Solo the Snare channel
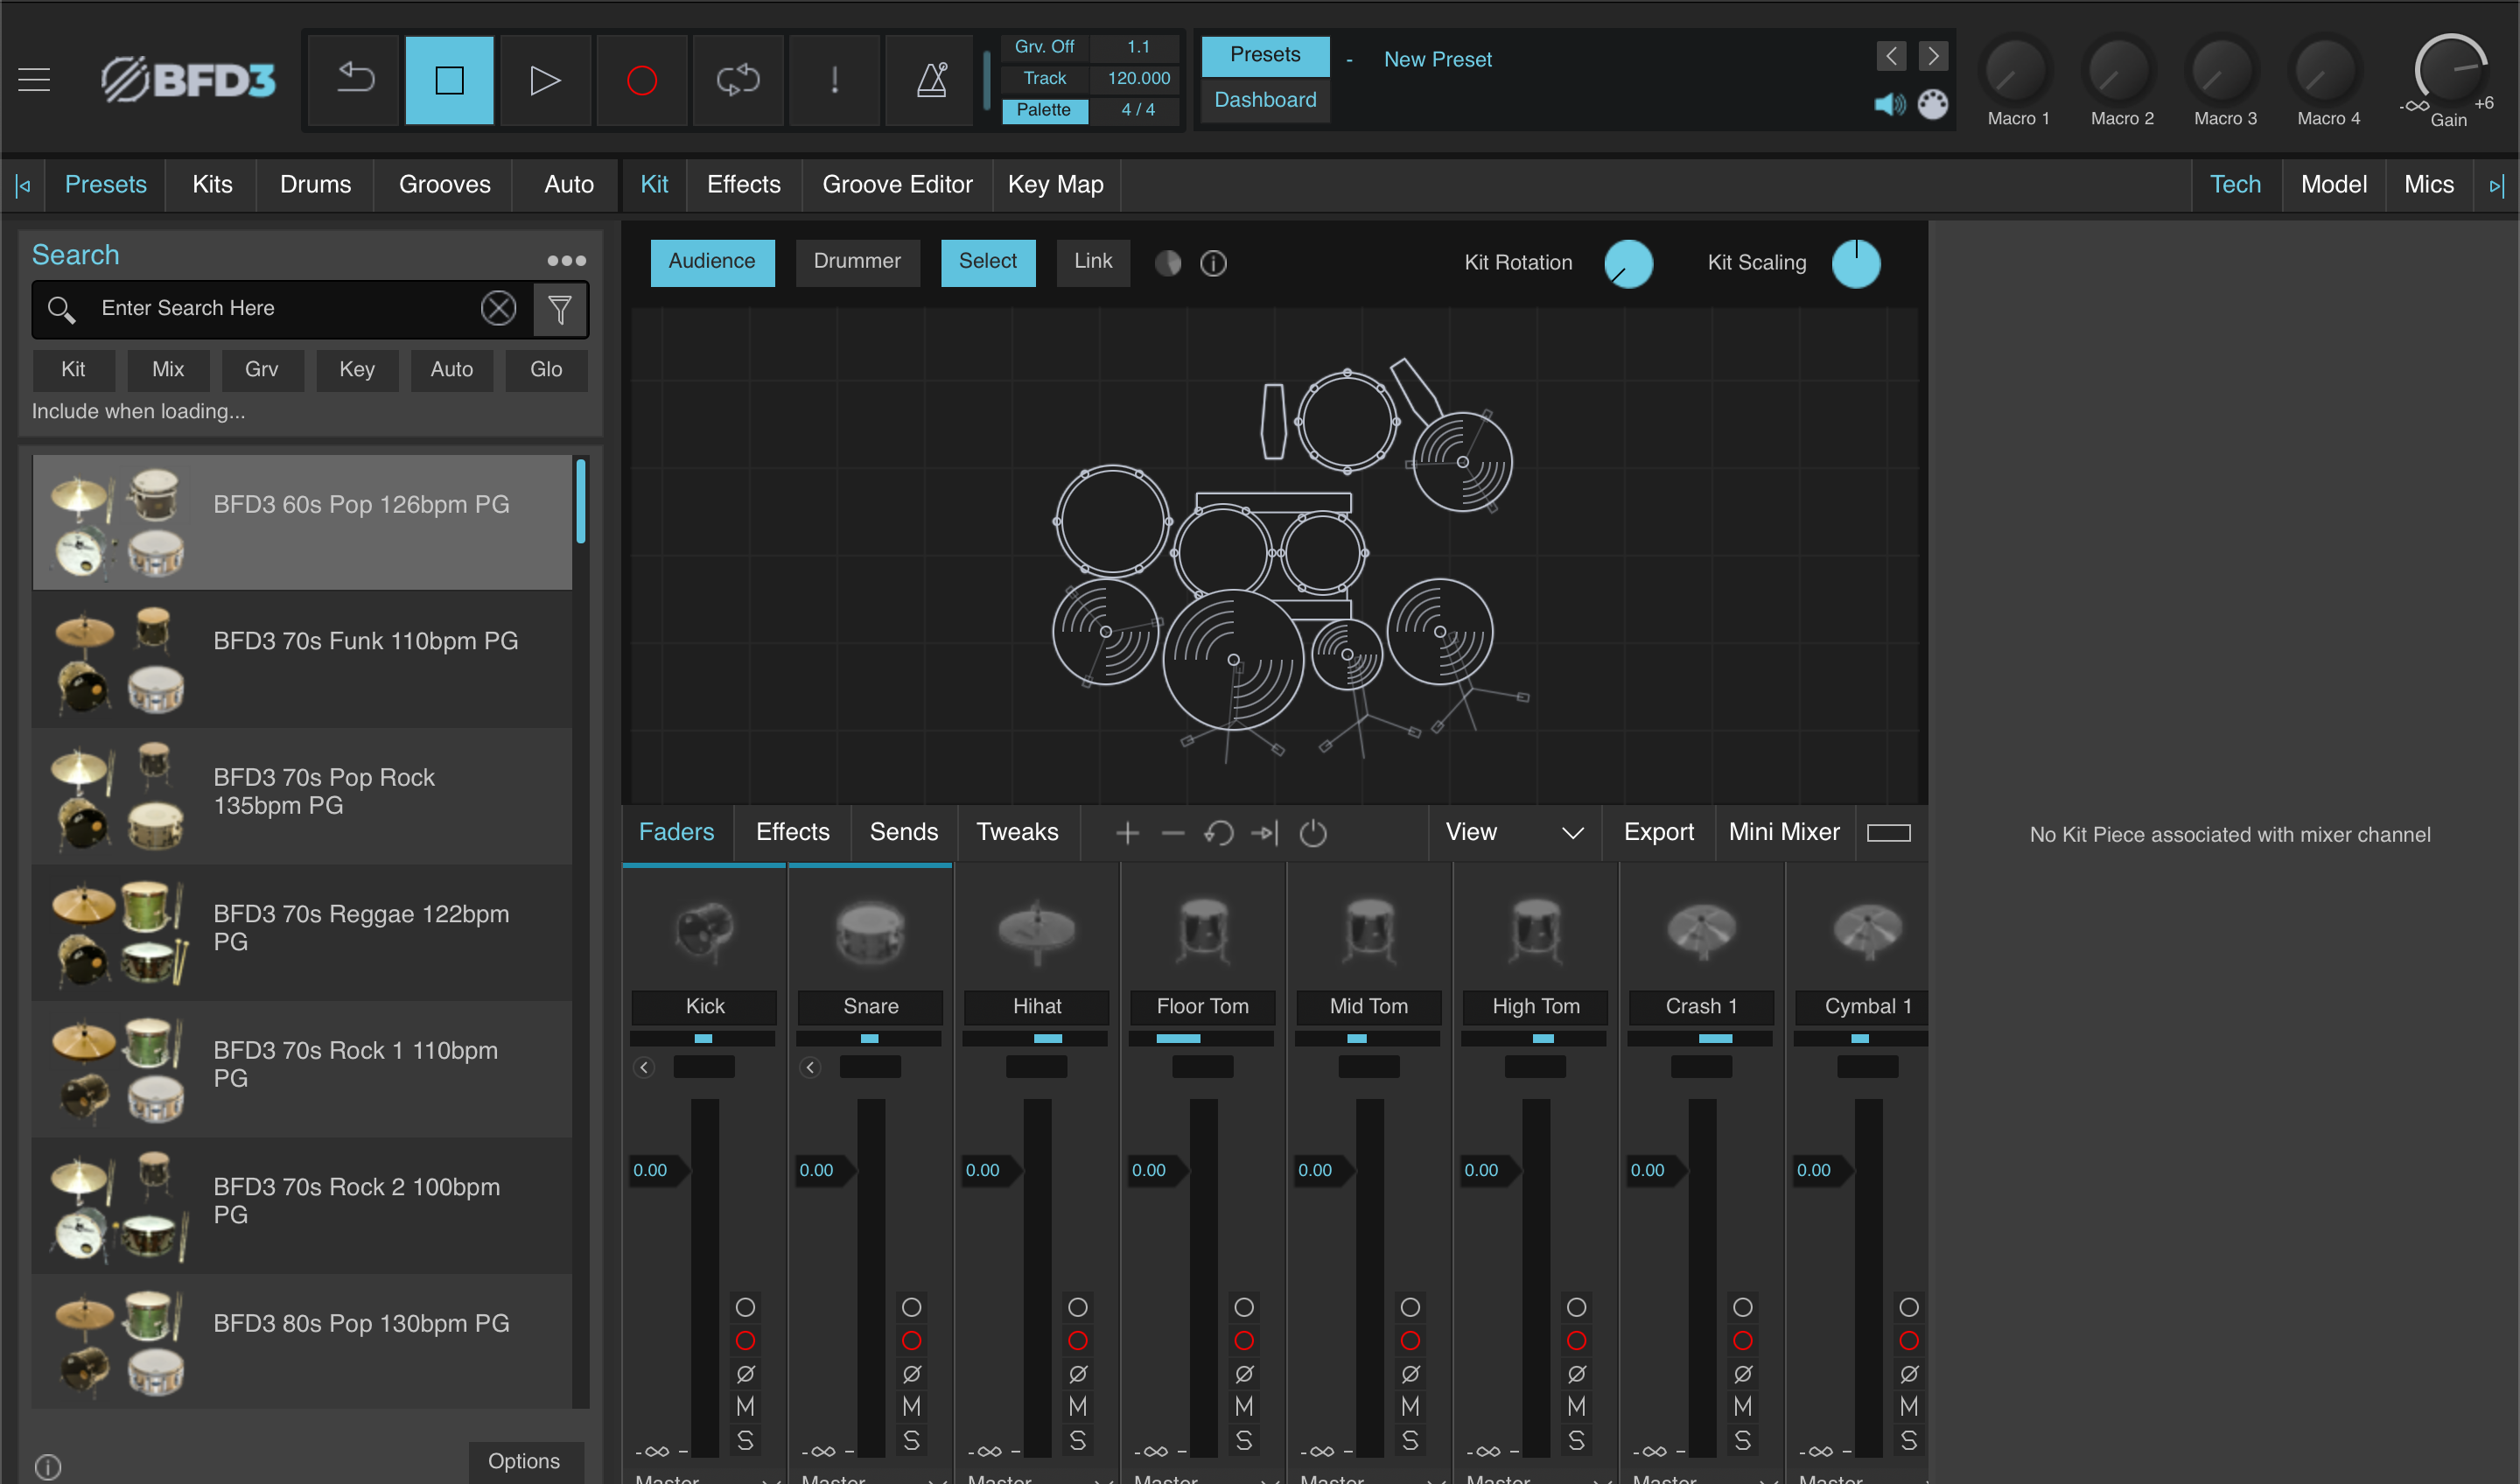2520x1484 pixels. point(911,1440)
